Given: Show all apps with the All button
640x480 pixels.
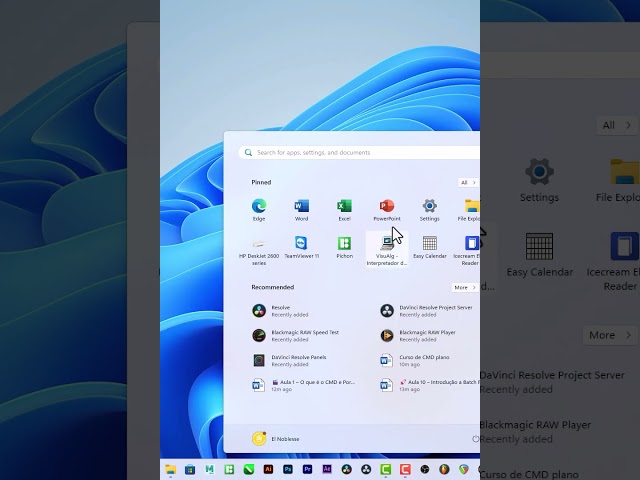Looking at the screenshot, I should pyautogui.click(x=468, y=182).
